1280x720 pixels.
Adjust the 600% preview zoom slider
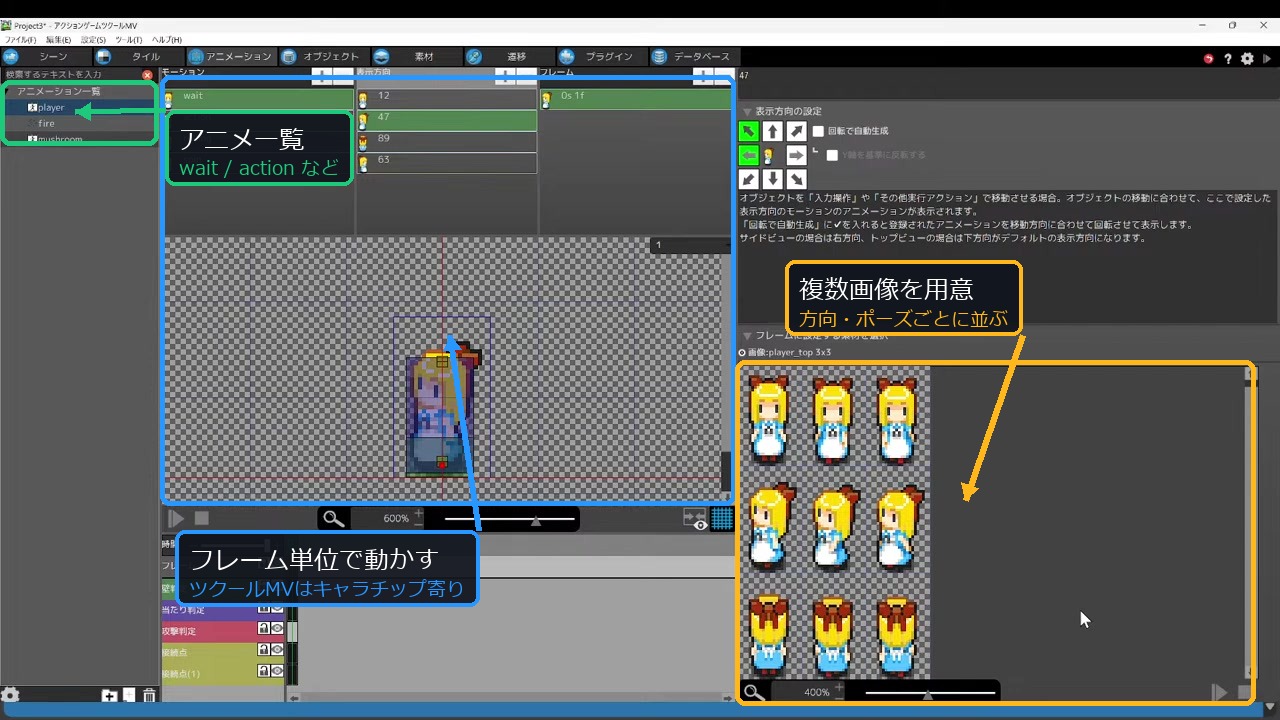[x=510, y=519]
